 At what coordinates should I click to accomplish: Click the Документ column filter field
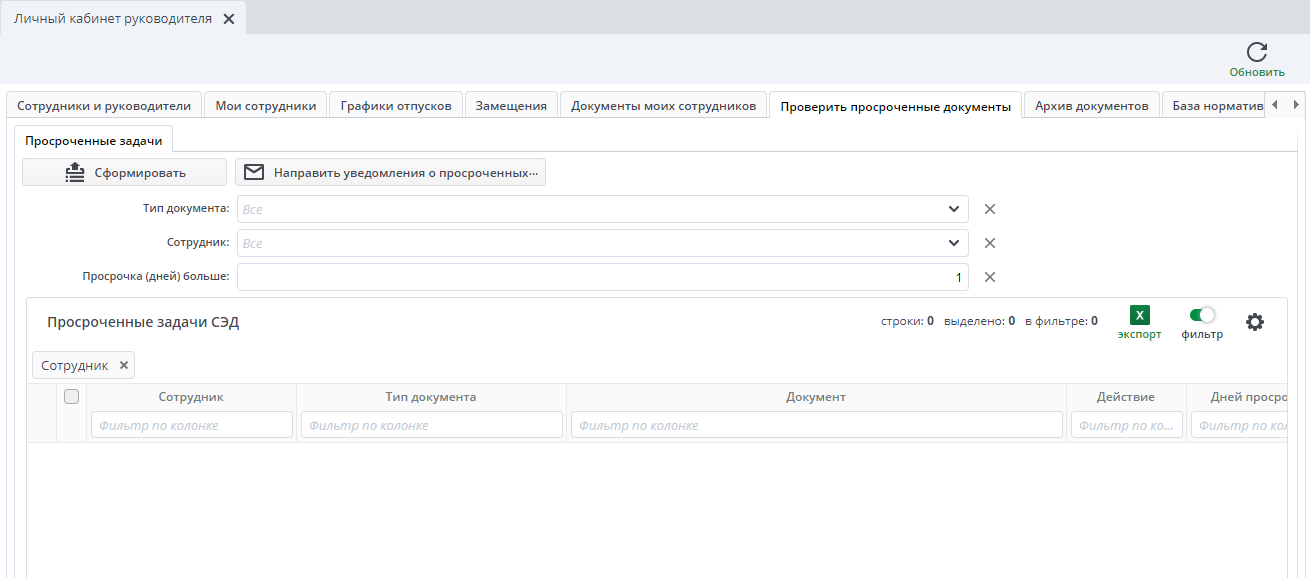pos(816,425)
